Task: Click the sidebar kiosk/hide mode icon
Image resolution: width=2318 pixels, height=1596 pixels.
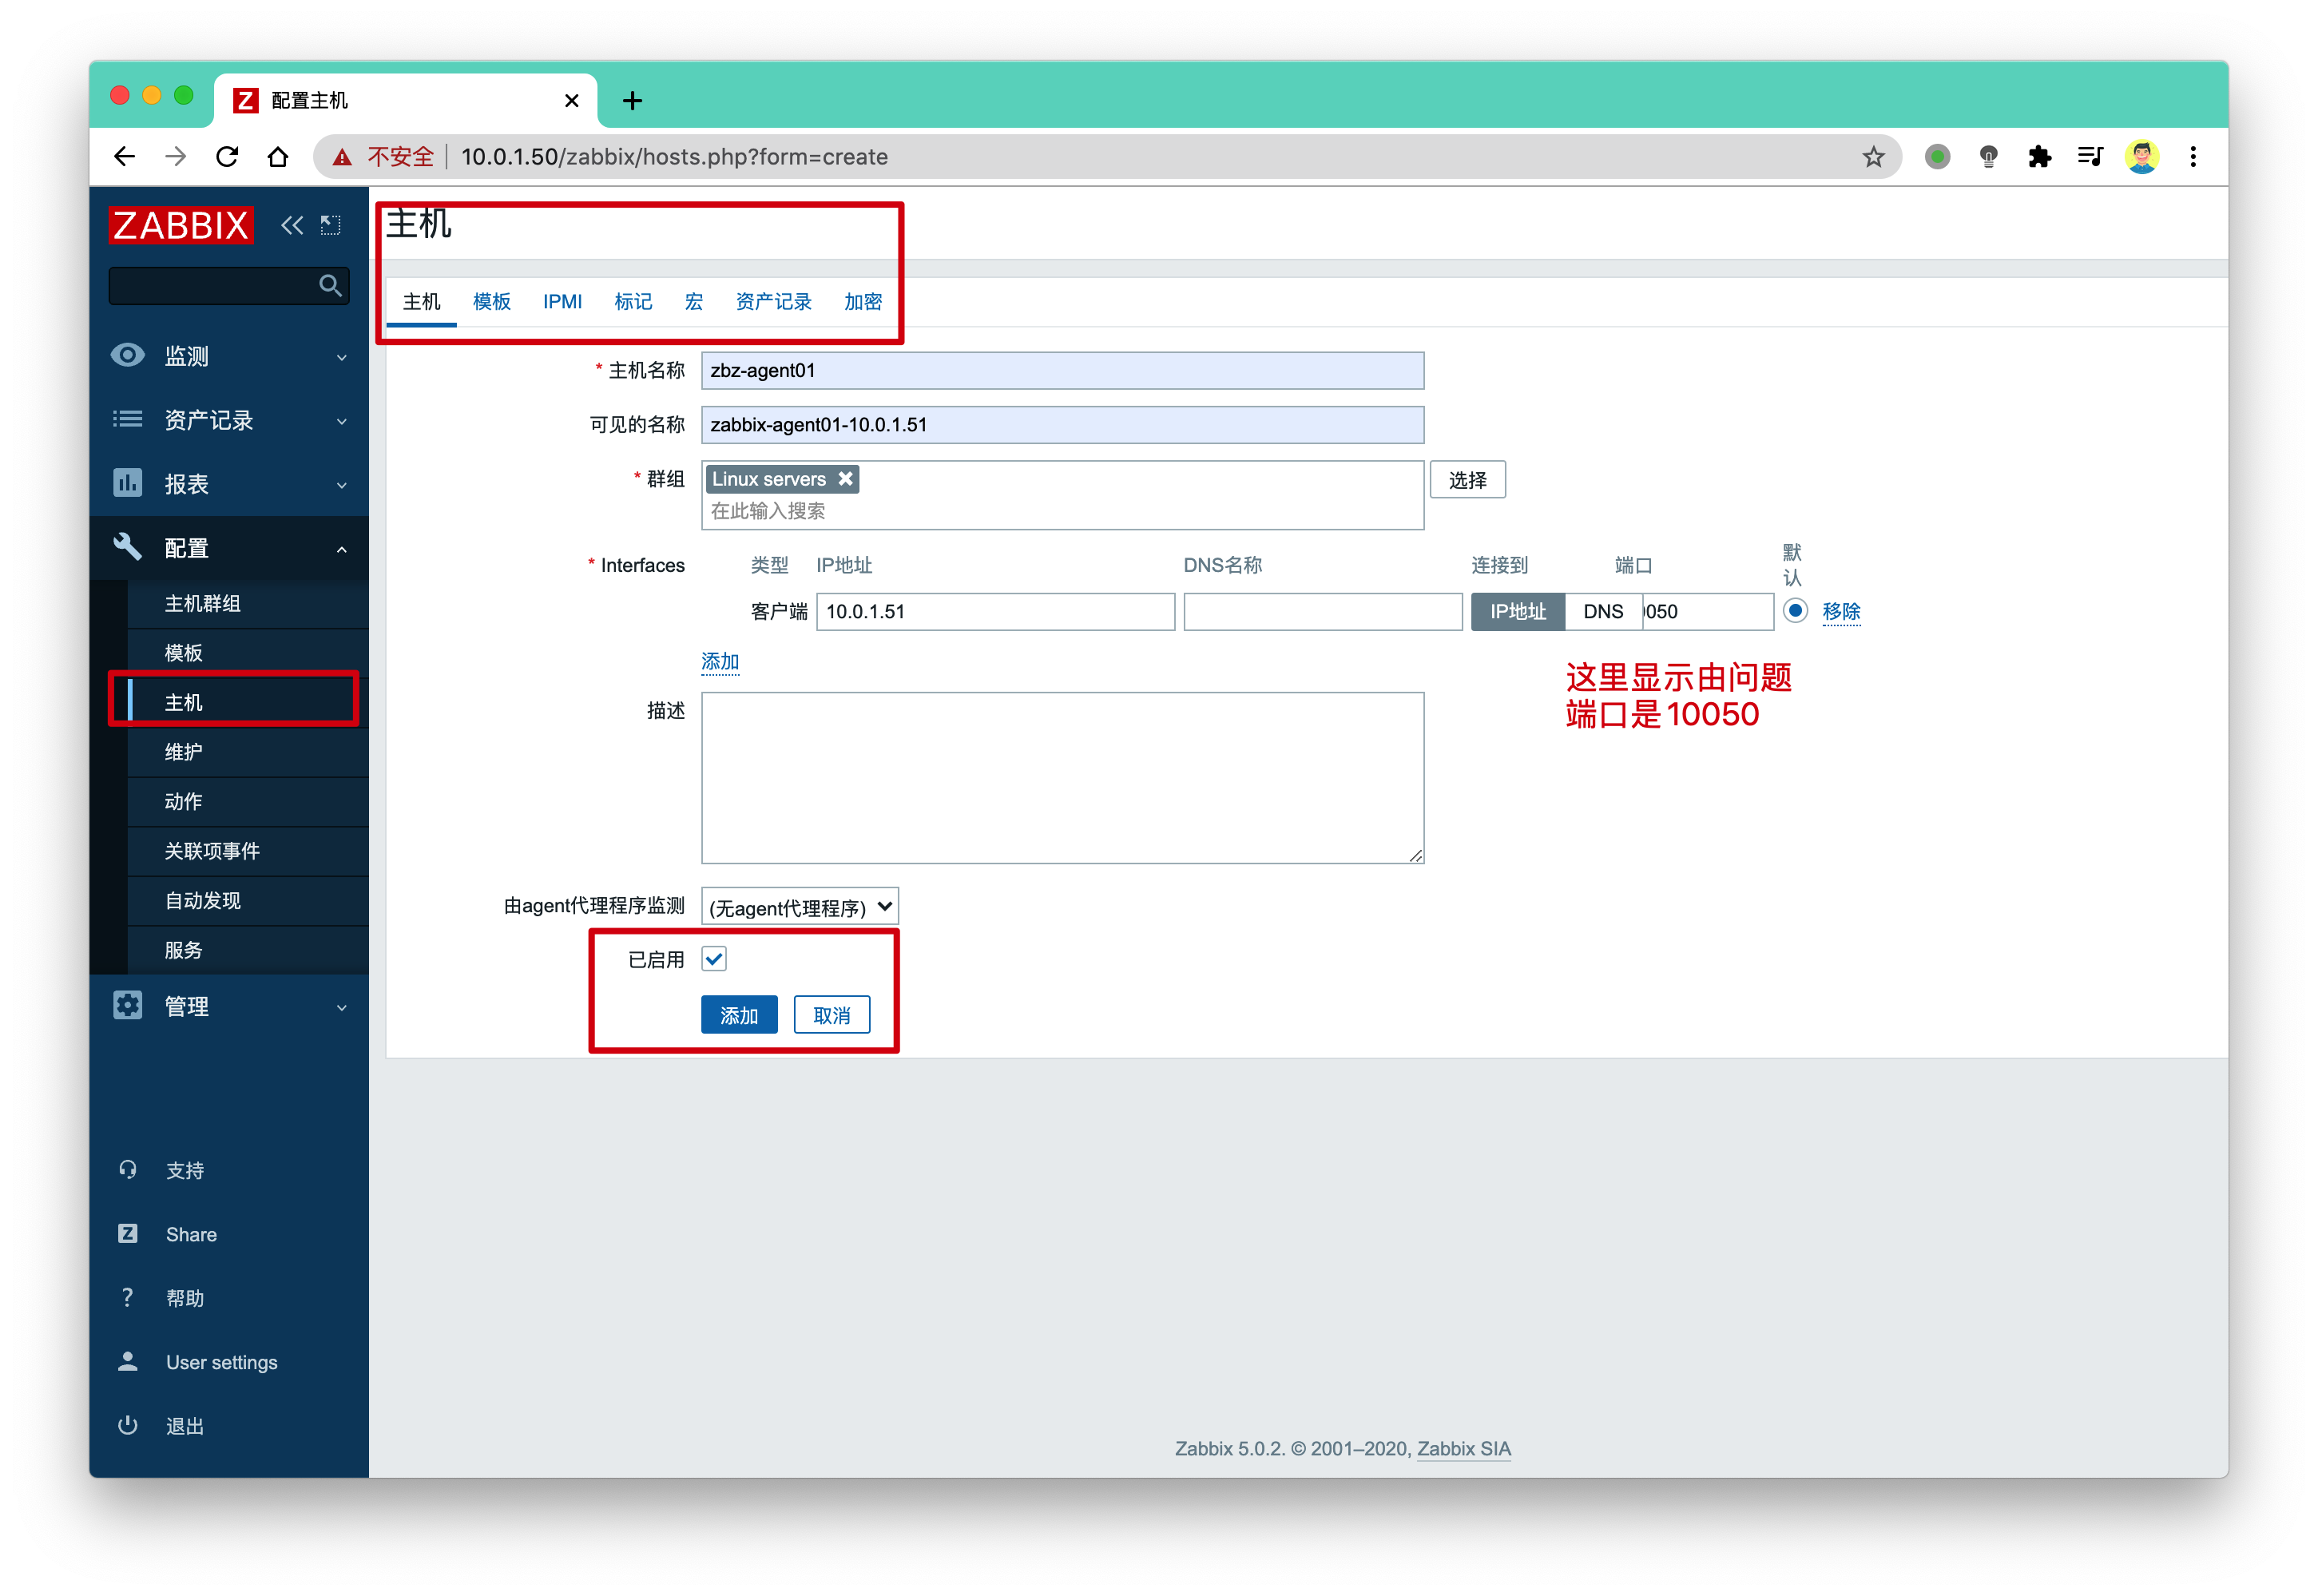Action: coord(330,225)
